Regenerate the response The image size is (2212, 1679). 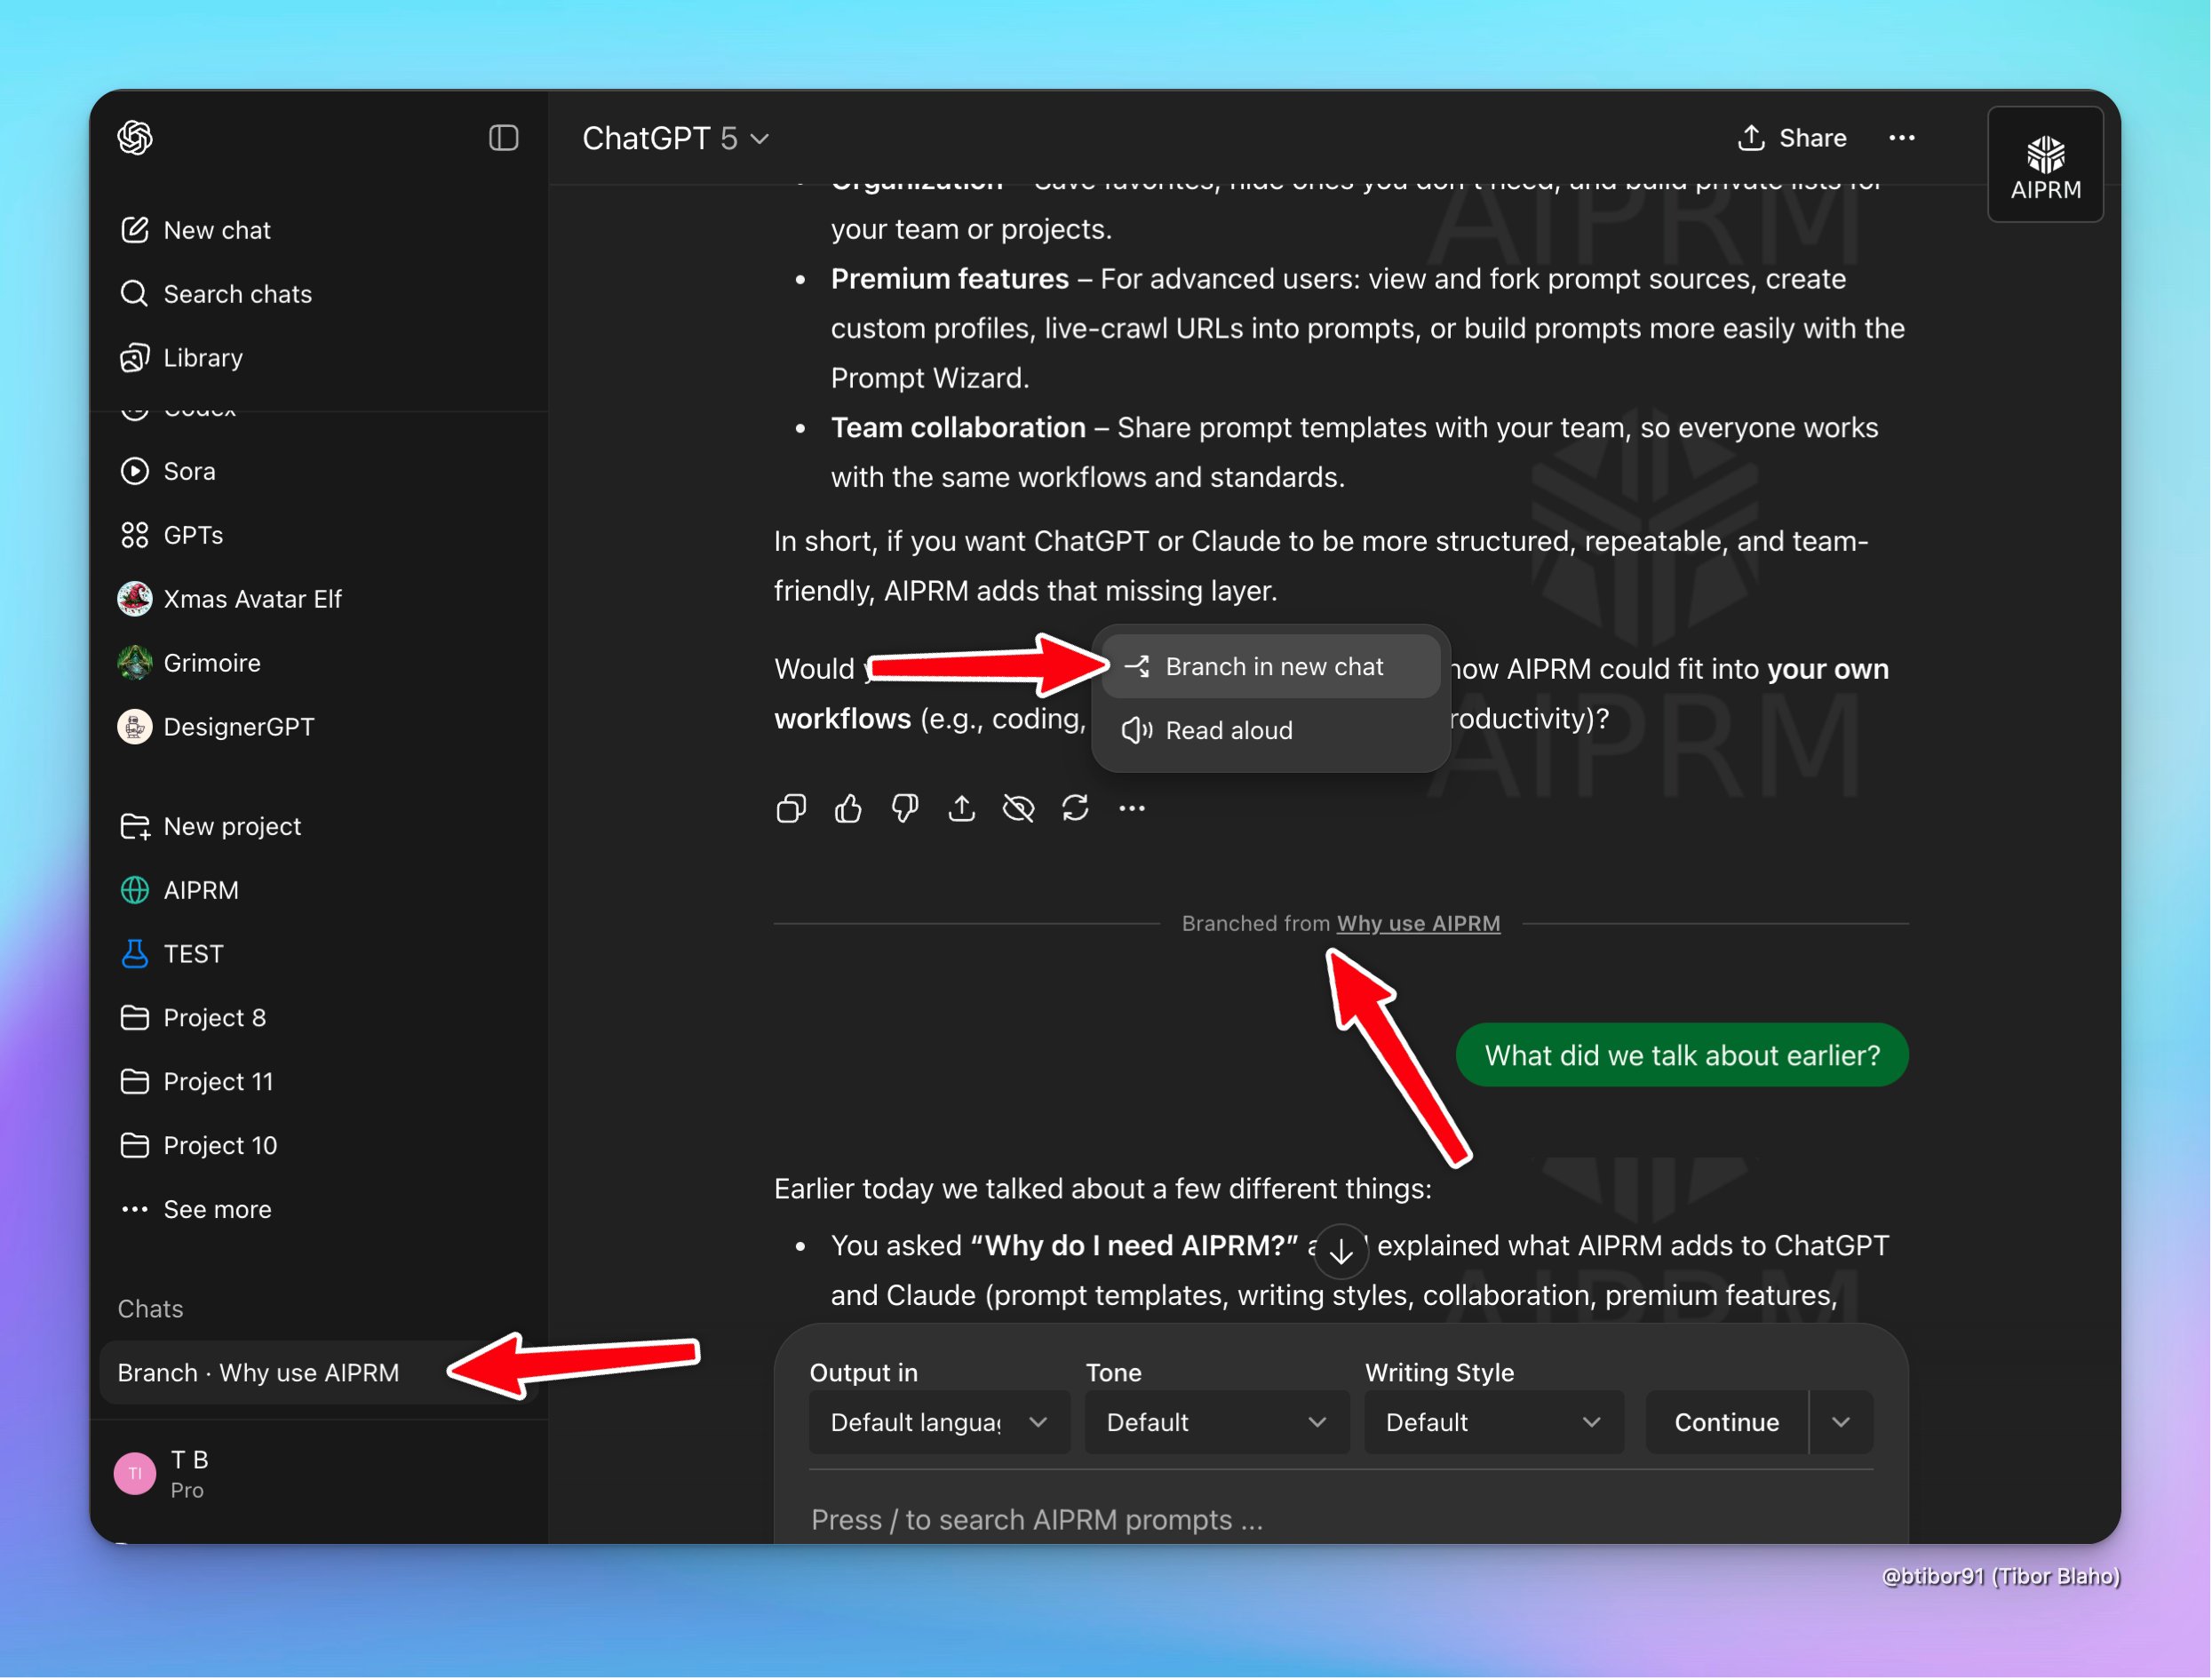[1075, 808]
